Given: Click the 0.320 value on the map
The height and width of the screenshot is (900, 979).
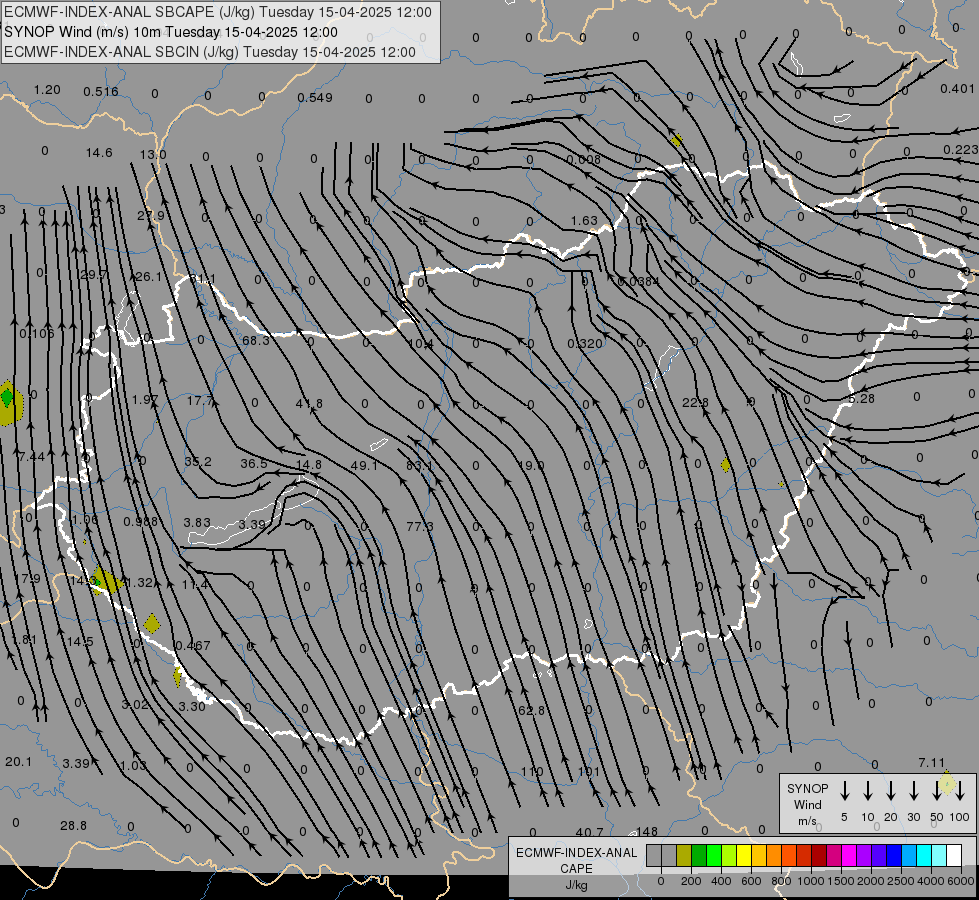Looking at the screenshot, I should (585, 344).
